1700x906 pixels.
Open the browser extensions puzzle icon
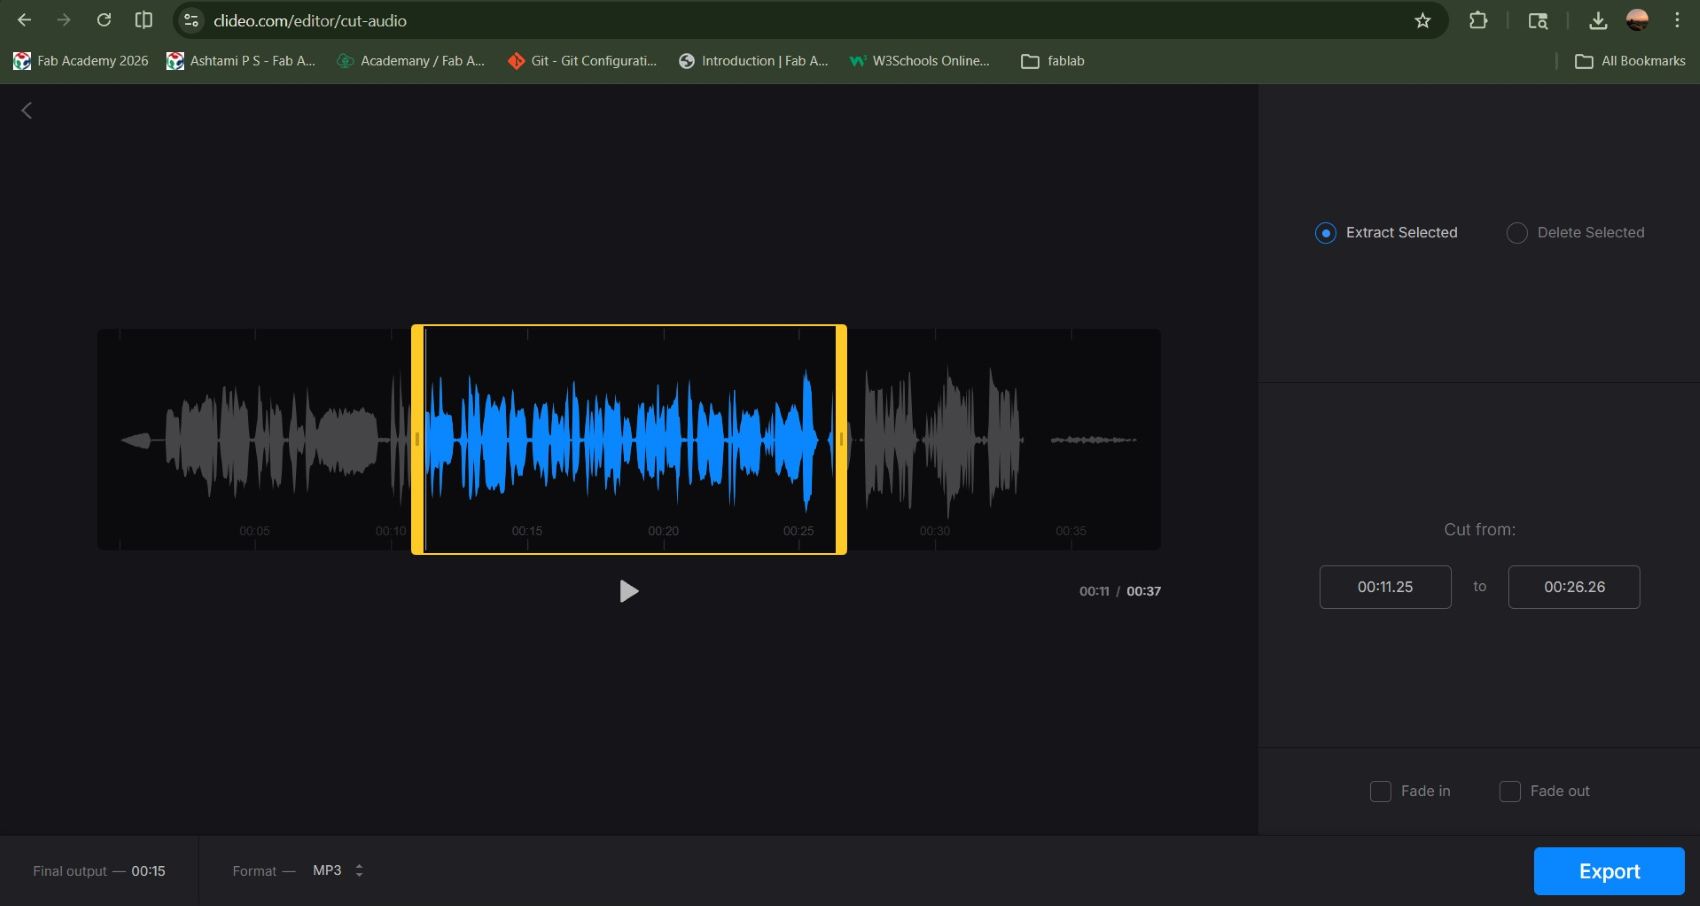[1478, 20]
